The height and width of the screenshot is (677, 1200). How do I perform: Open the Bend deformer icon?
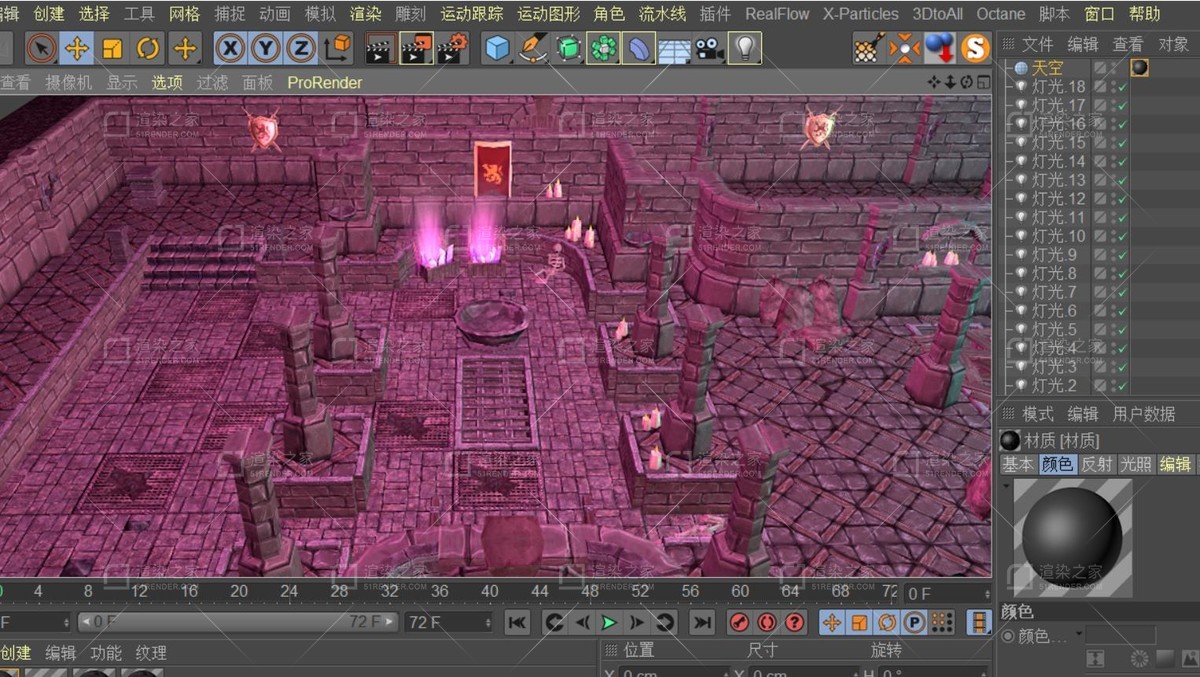(x=639, y=48)
